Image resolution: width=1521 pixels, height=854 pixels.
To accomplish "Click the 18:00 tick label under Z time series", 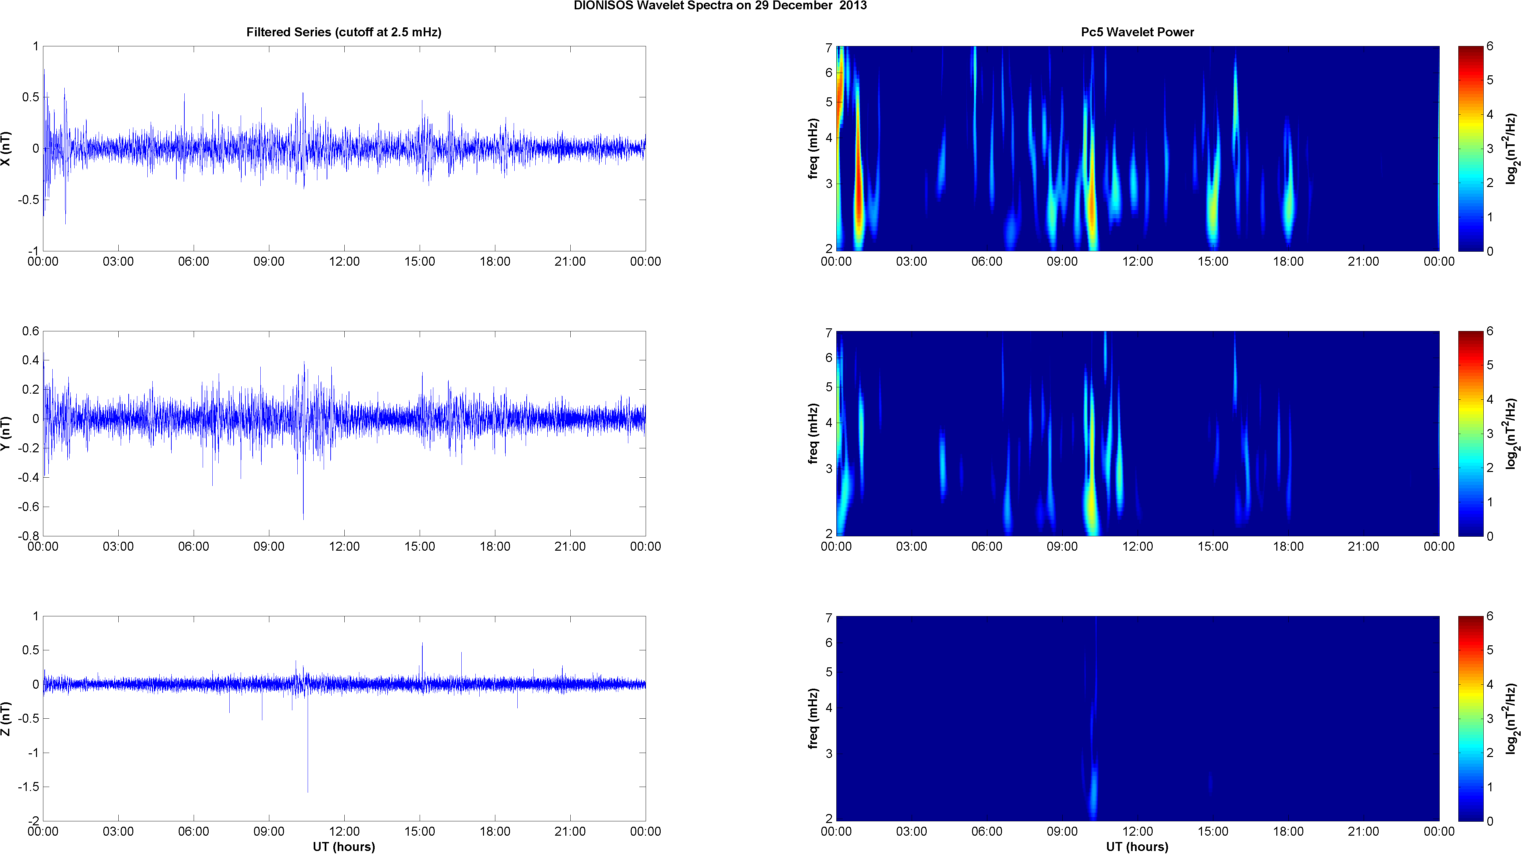I will click(x=495, y=832).
